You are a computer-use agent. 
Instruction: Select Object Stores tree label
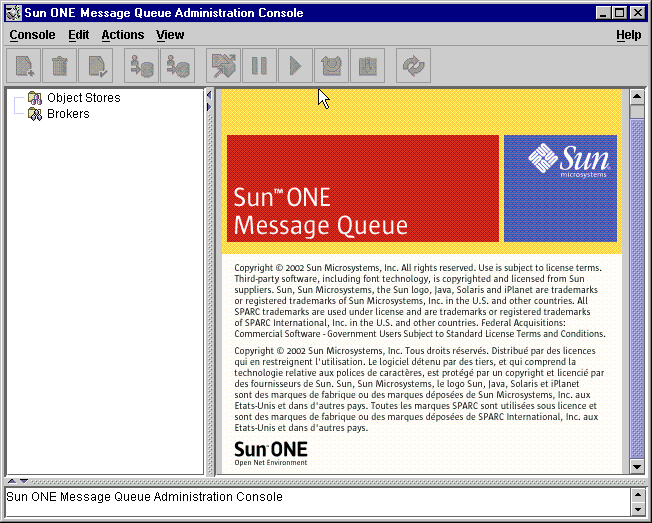84,98
